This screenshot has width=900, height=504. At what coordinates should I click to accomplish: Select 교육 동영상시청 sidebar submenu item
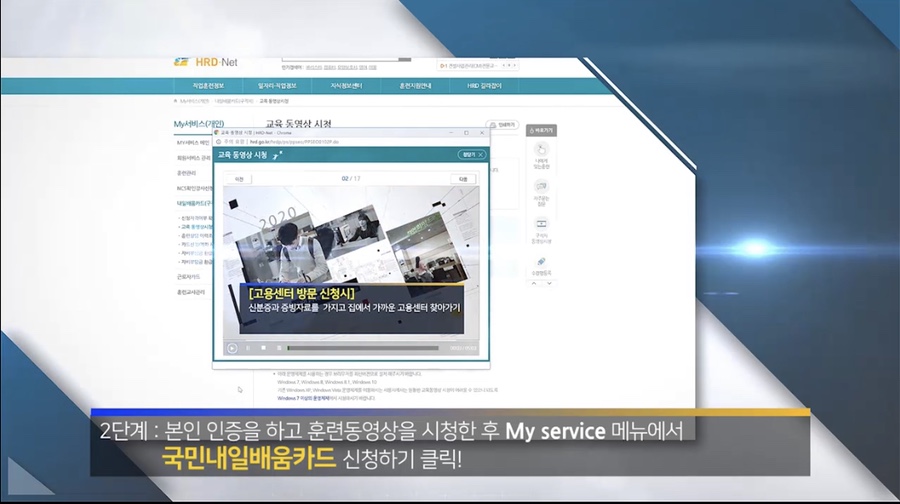196,227
